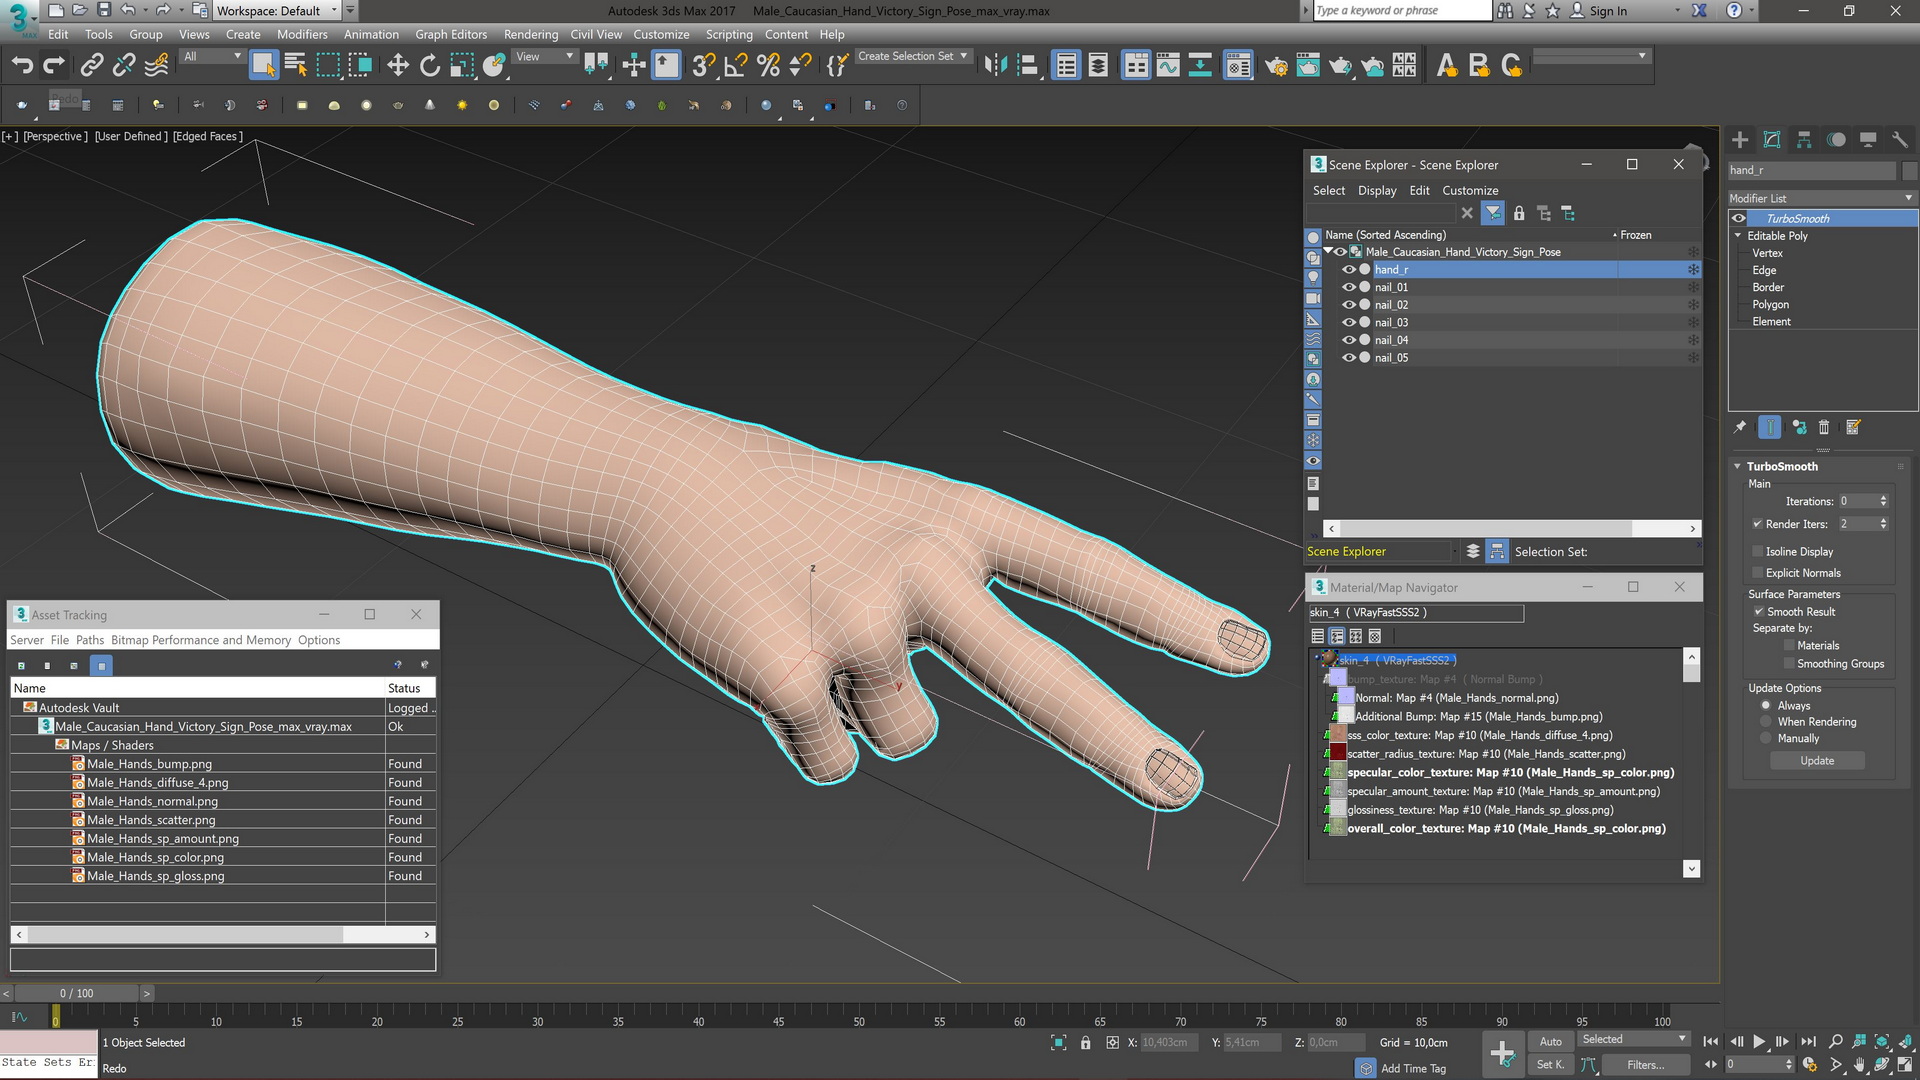Click the Align tool icon

point(1028,66)
